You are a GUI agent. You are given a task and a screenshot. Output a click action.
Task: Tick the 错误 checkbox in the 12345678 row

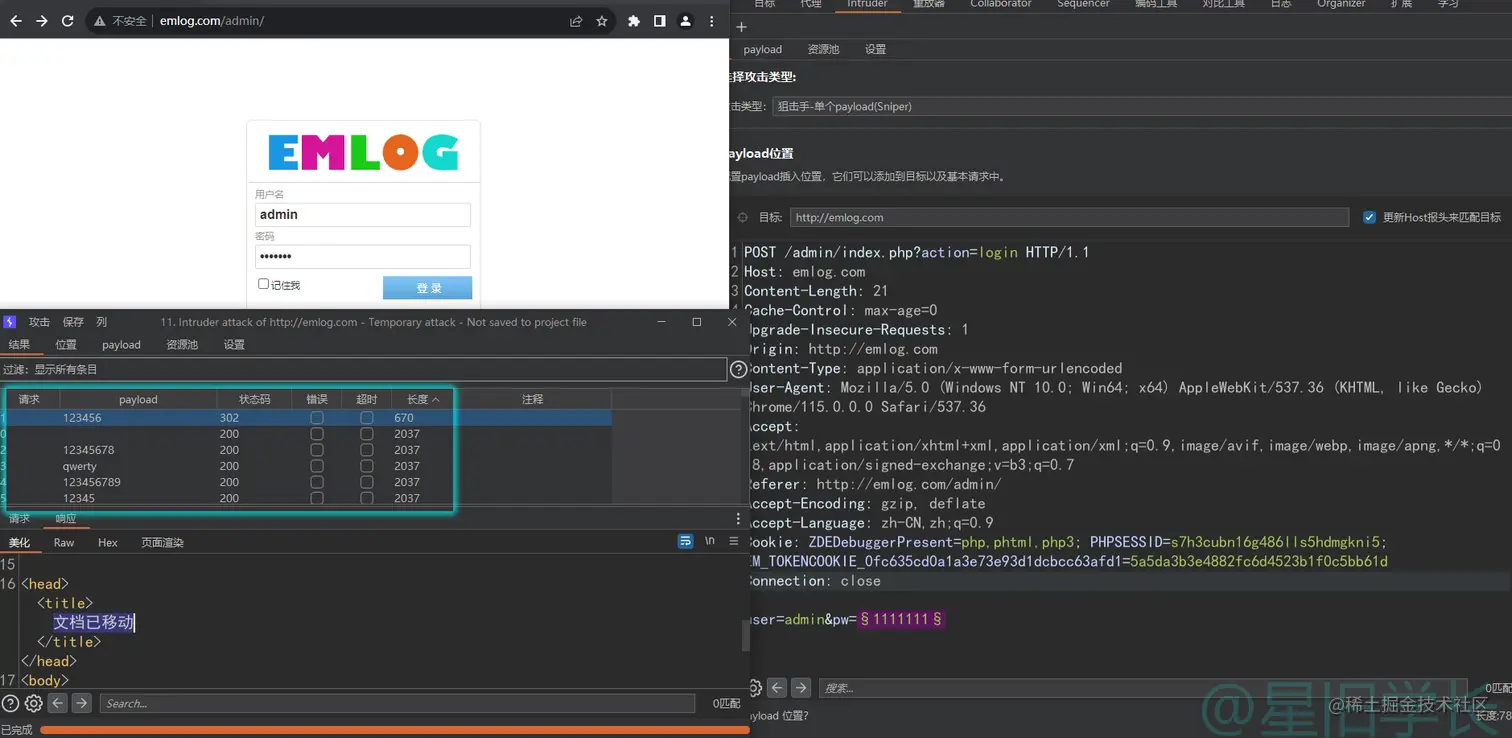click(x=317, y=450)
